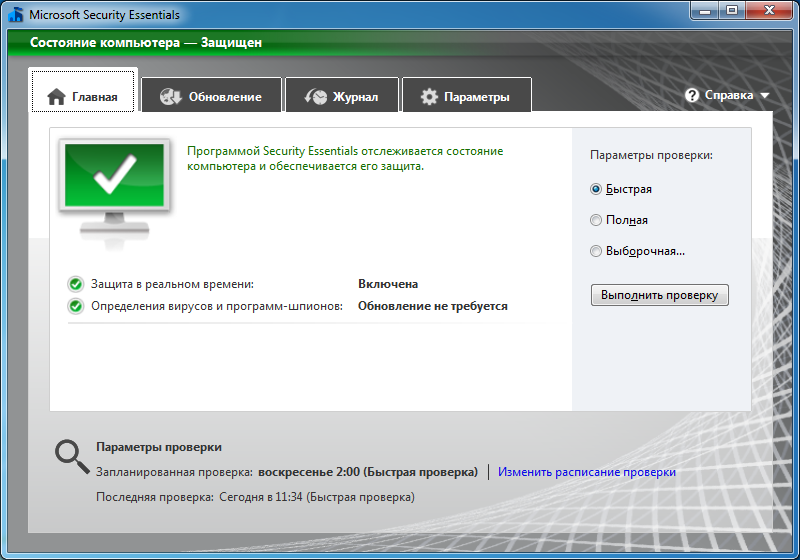
Task: Click the Определения вирусов и программ-шпионов label
Action: pos(217,306)
